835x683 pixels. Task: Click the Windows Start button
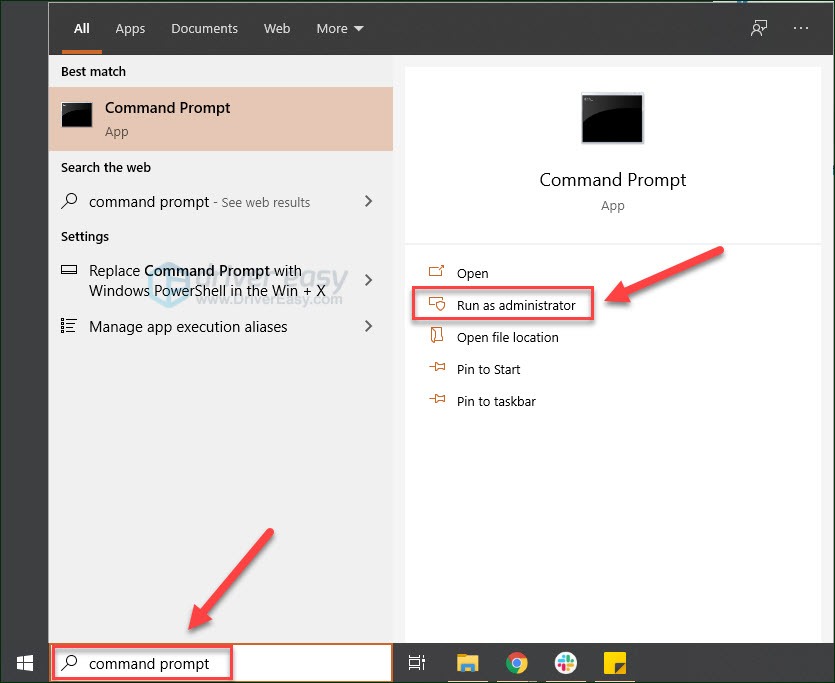click(x=24, y=663)
